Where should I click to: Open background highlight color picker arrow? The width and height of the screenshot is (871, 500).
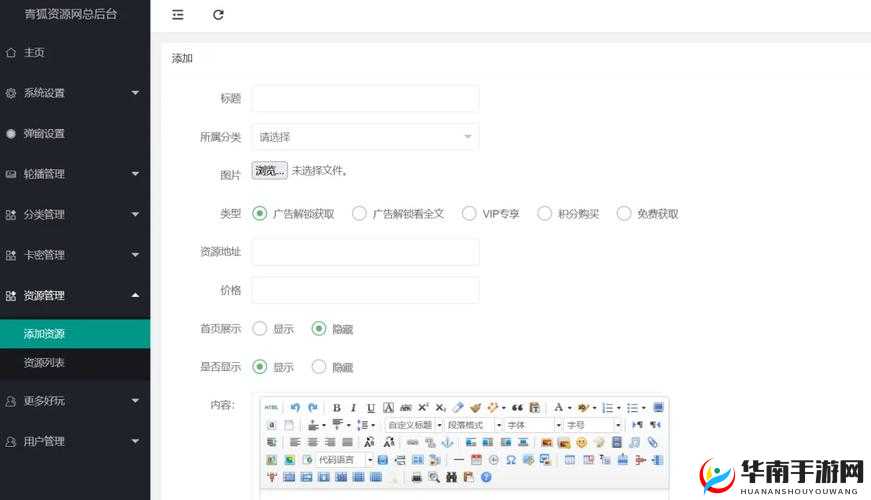point(594,408)
